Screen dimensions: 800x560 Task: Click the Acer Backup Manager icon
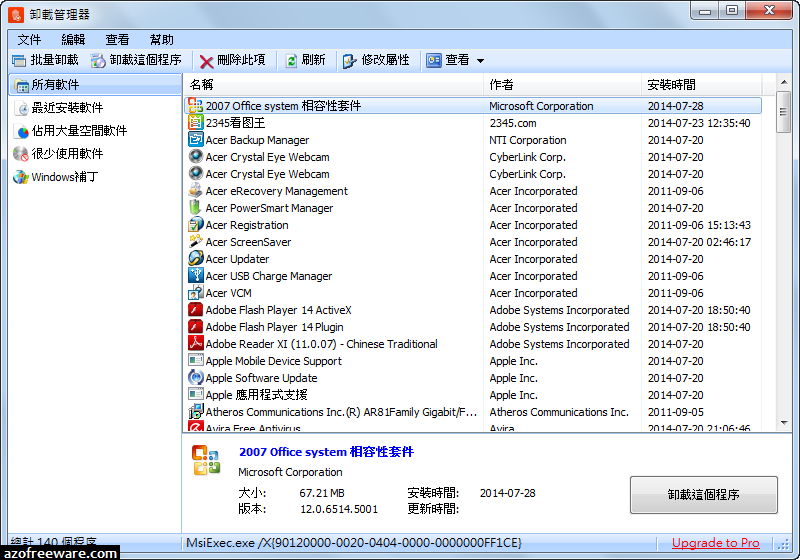pyautogui.click(x=195, y=139)
